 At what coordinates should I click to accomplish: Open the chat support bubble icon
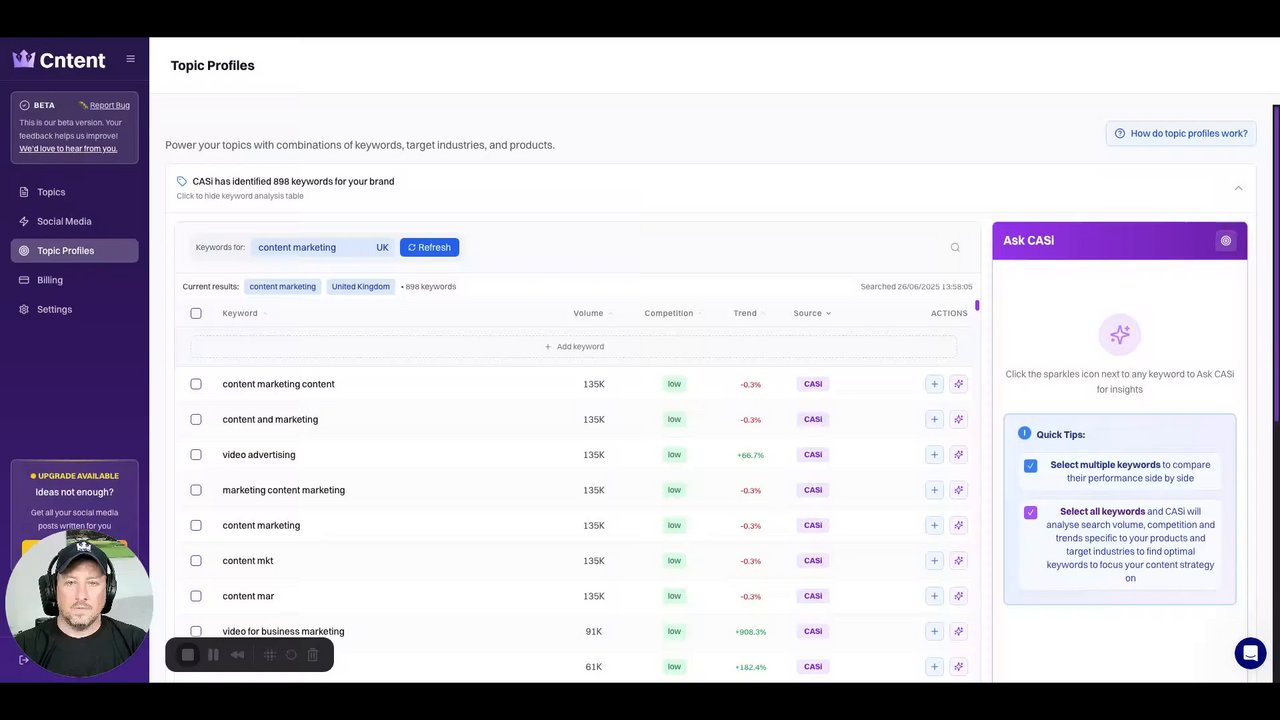[x=1250, y=653]
